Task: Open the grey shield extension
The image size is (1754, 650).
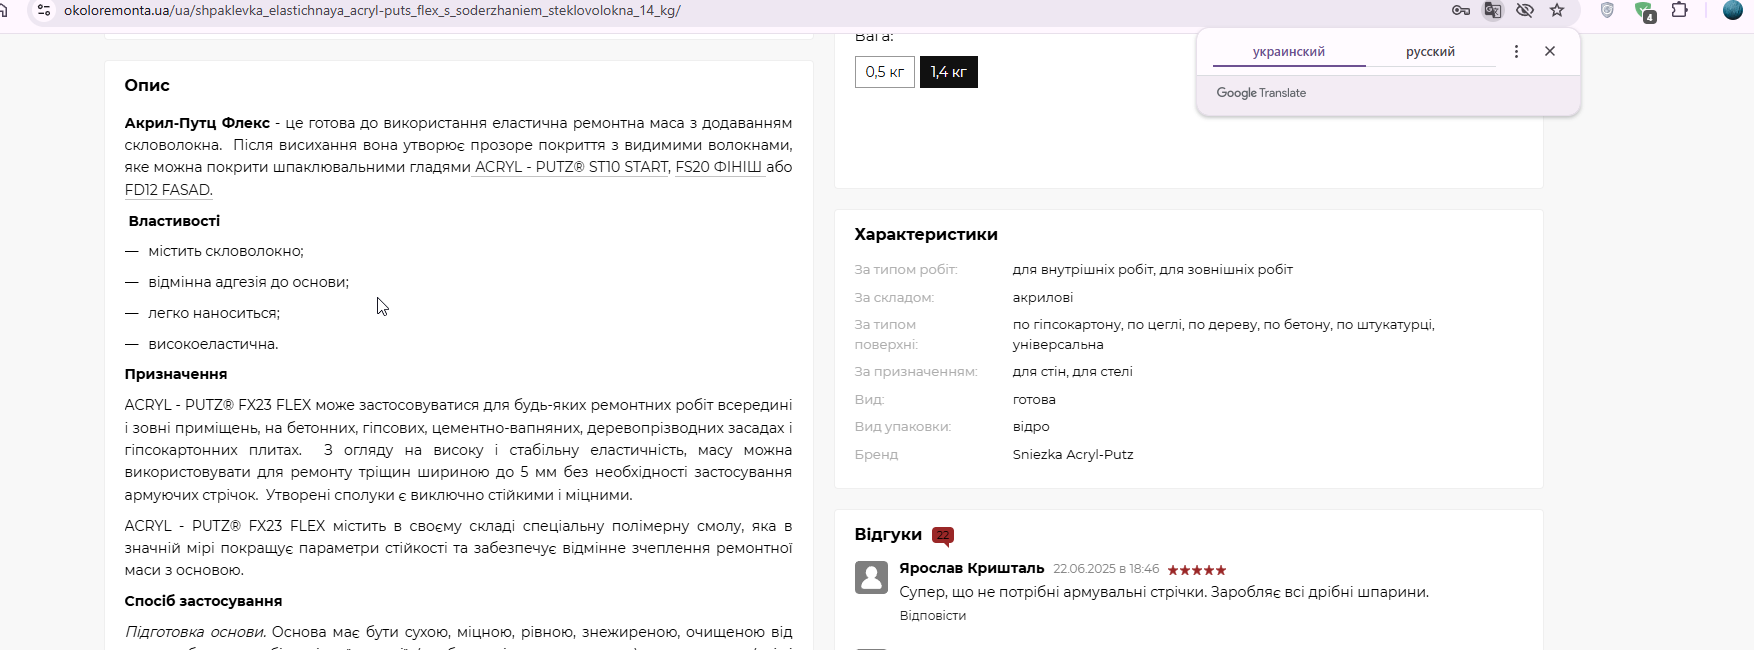Action: [1607, 10]
